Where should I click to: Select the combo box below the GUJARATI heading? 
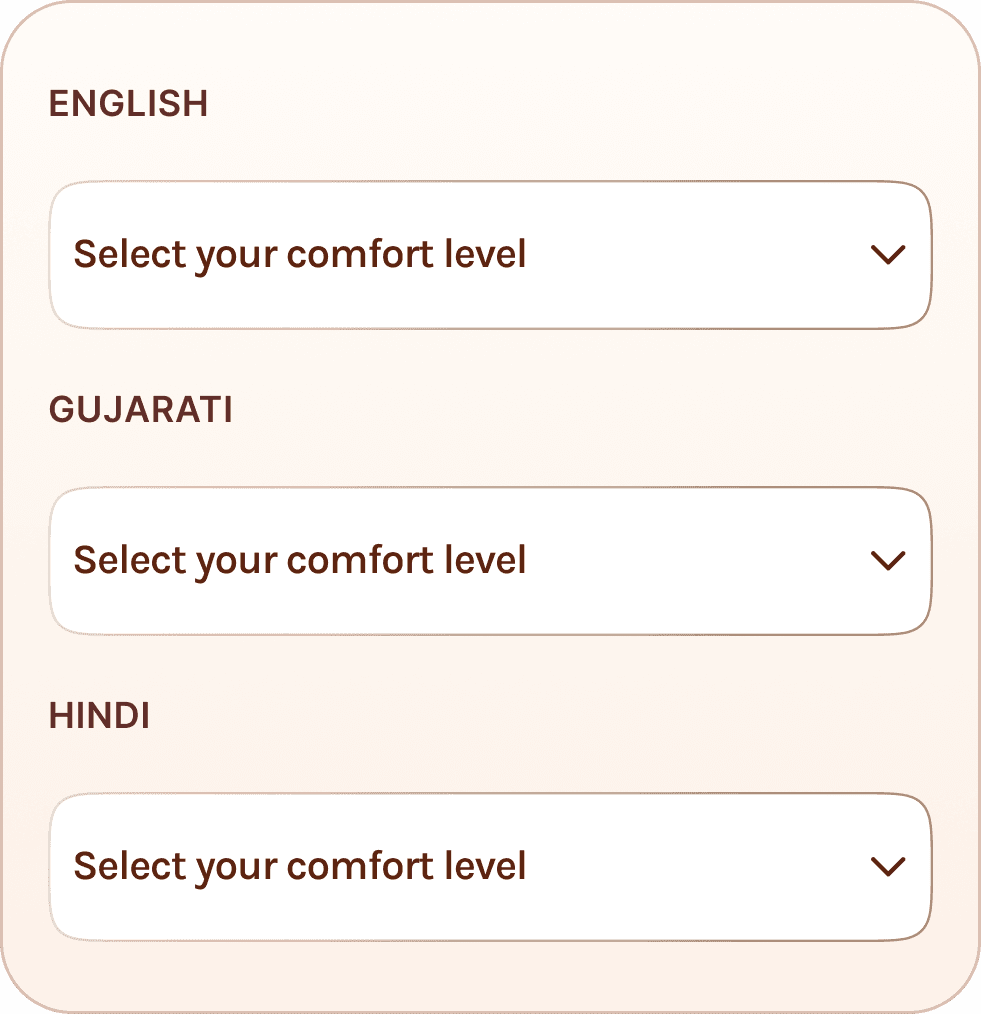tap(490, 561)
